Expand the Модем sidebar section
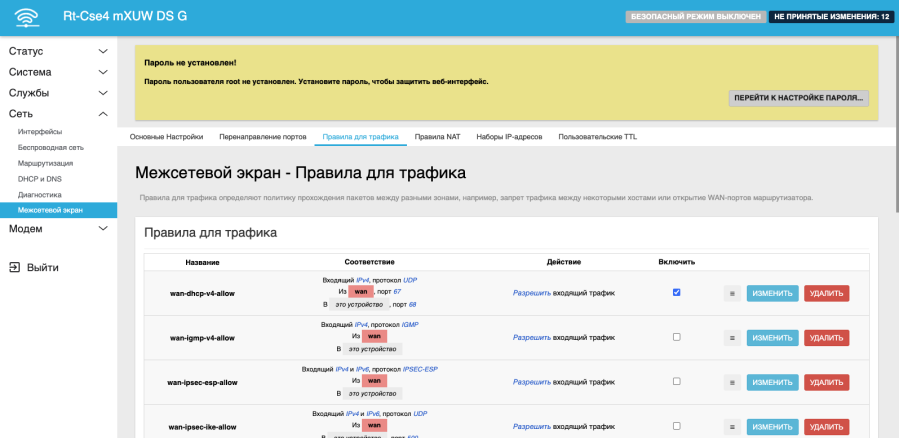 coord(58,229)
